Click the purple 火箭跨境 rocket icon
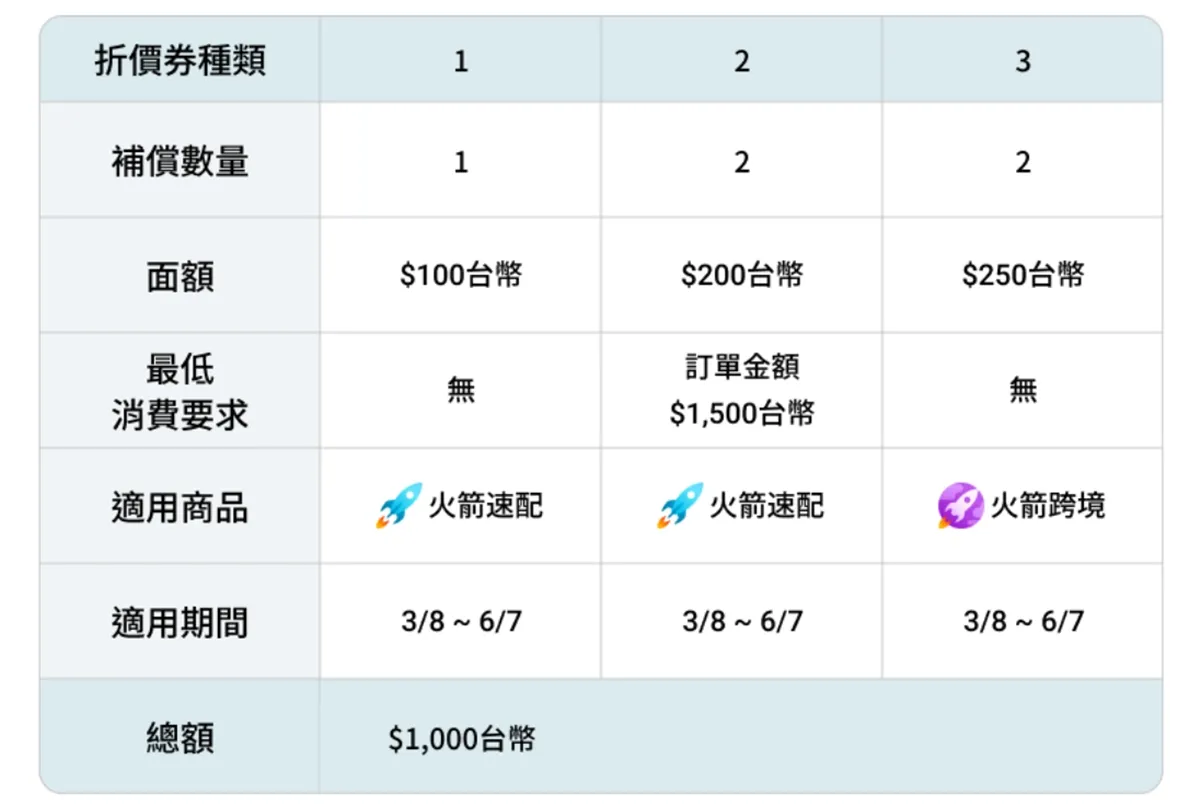The height and width of the screenshot is (805, 1200). click(x=959, y=506)
